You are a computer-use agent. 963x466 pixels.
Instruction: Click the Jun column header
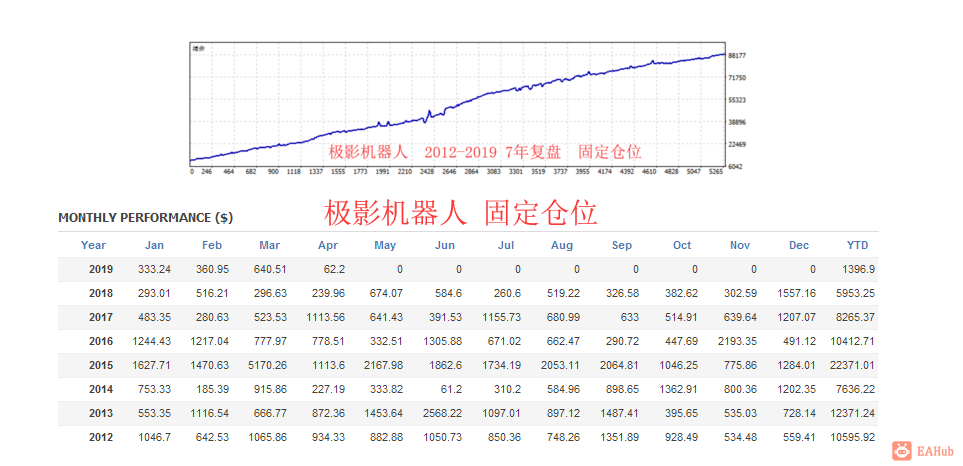[445, 246]
